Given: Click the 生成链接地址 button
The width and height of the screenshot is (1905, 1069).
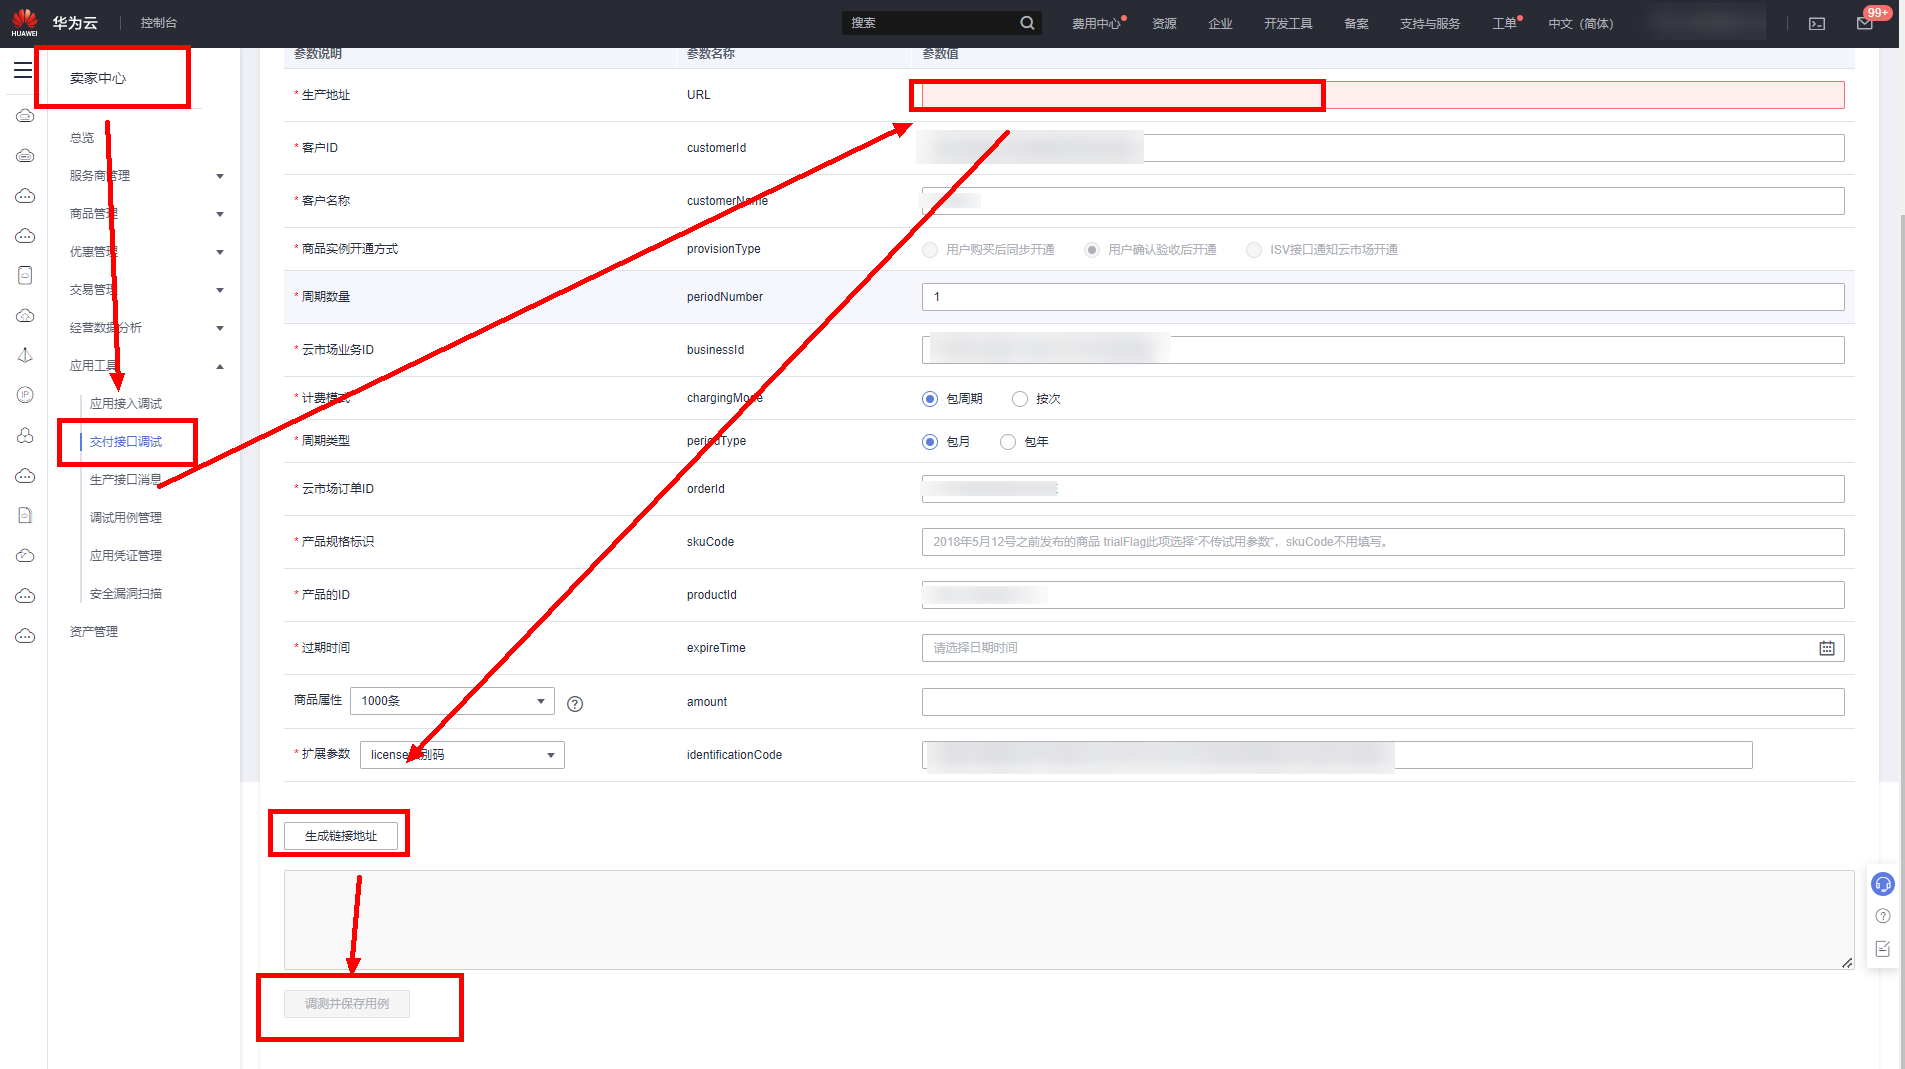Looking at the screenshot, I should [x=341, y=836].
